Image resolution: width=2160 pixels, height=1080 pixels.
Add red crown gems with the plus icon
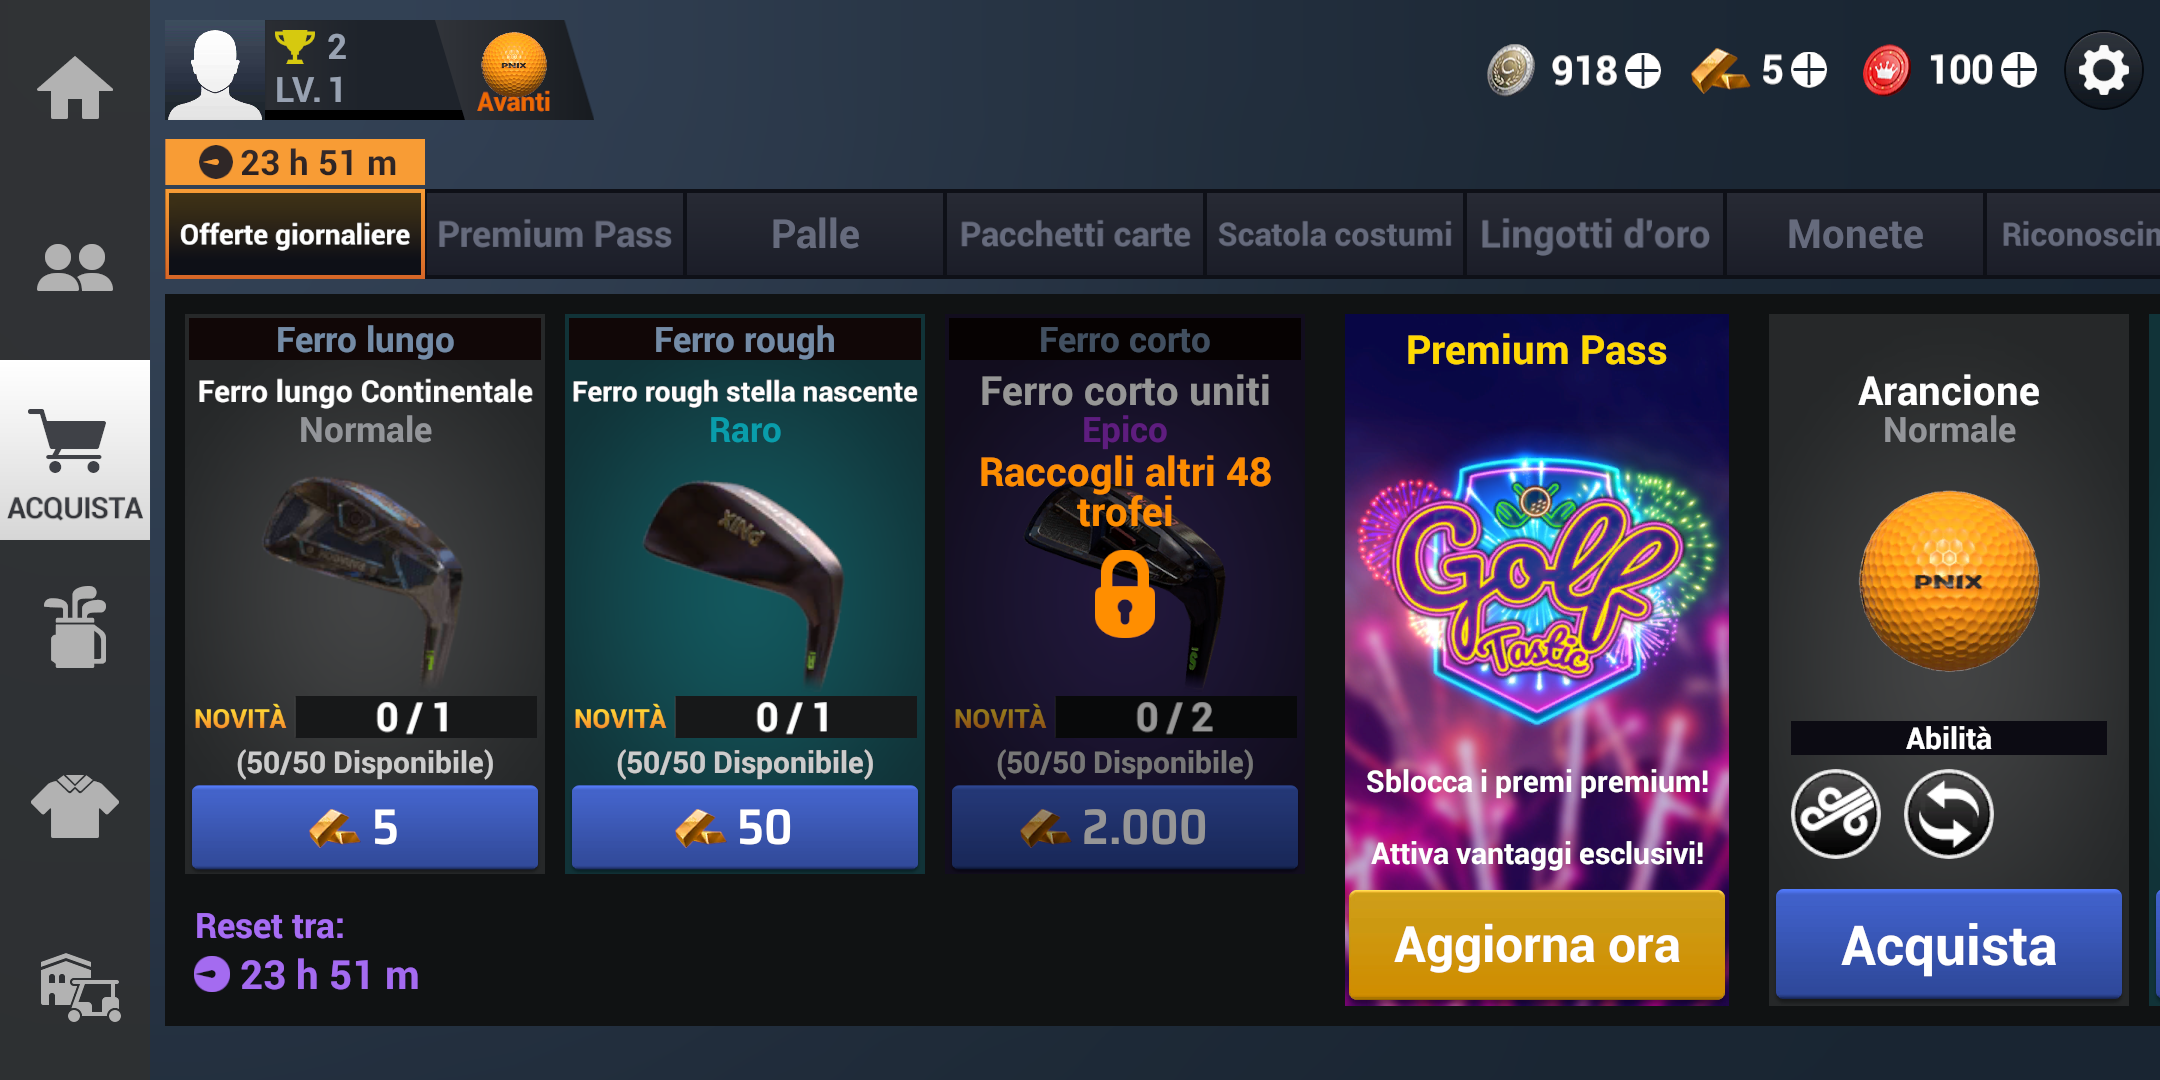(2018, 70)
